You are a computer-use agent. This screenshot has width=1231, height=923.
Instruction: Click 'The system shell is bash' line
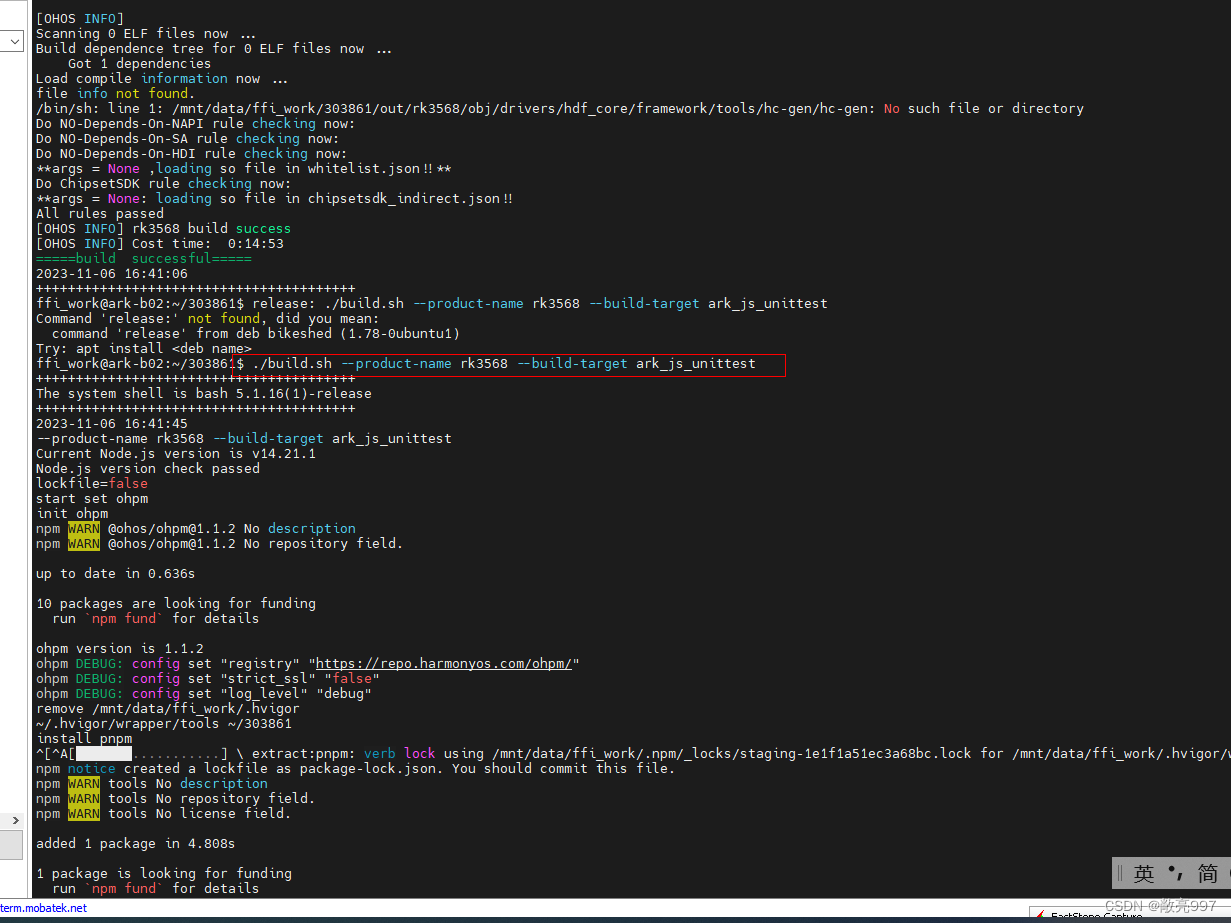tap(204, 393)
